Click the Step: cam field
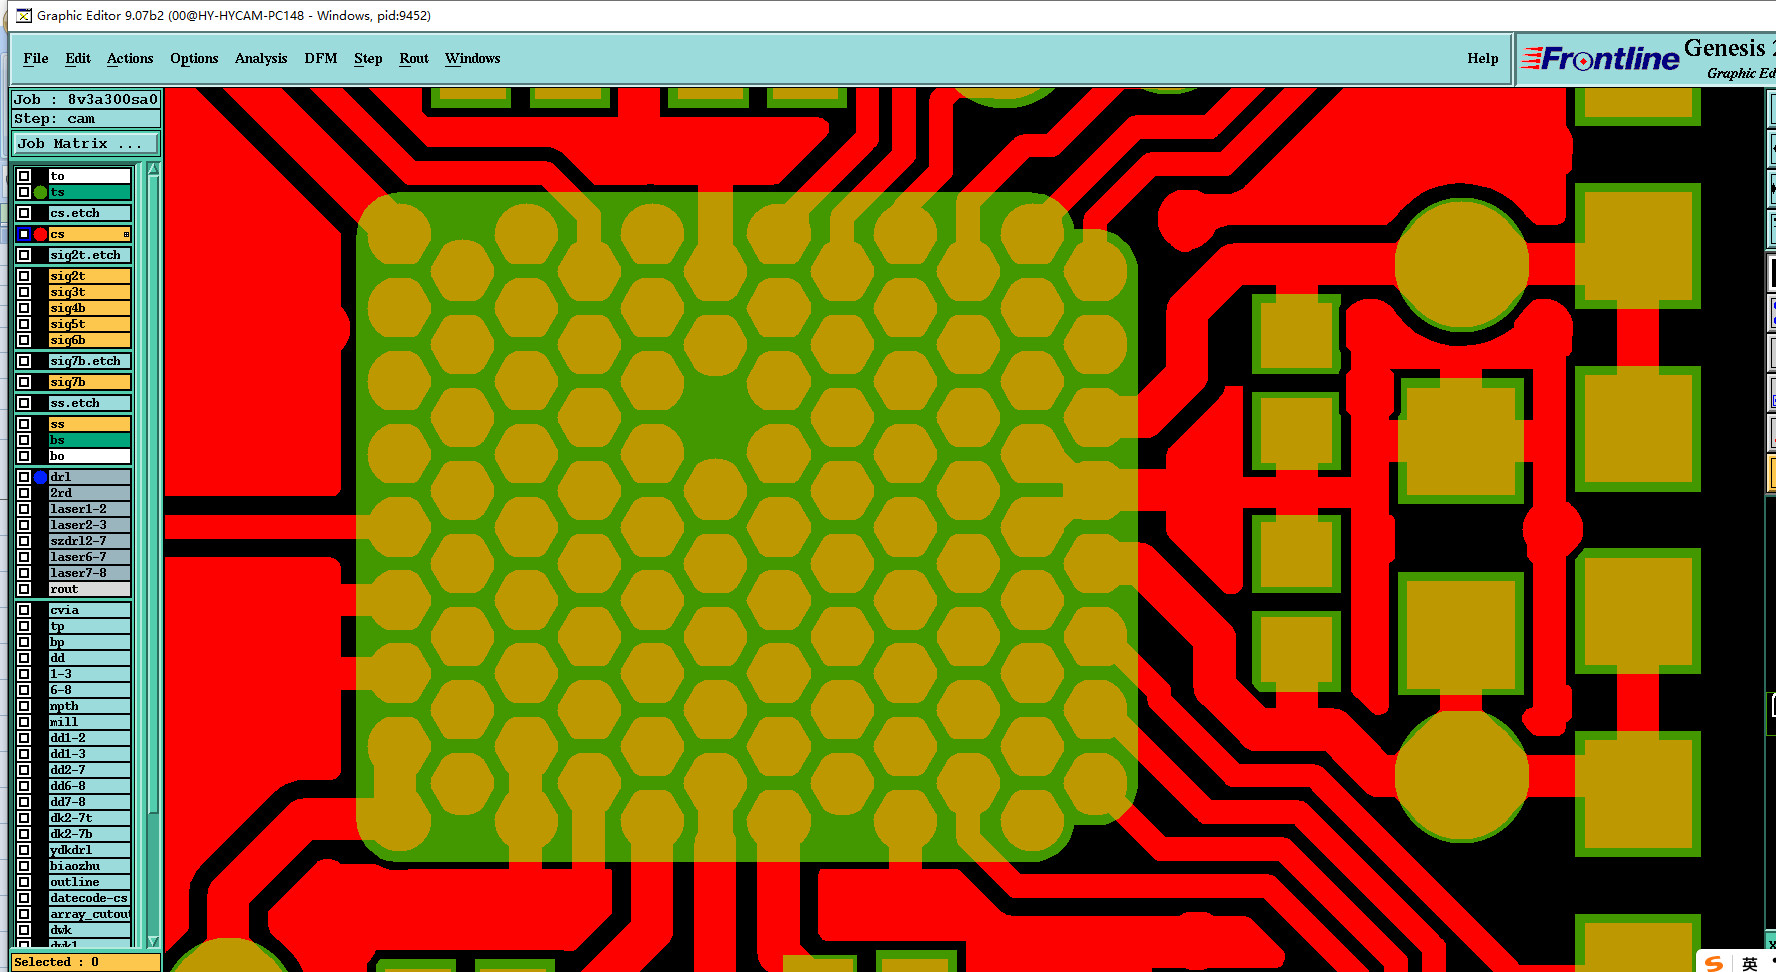1776x972 pixels. (x=85, y=118)
